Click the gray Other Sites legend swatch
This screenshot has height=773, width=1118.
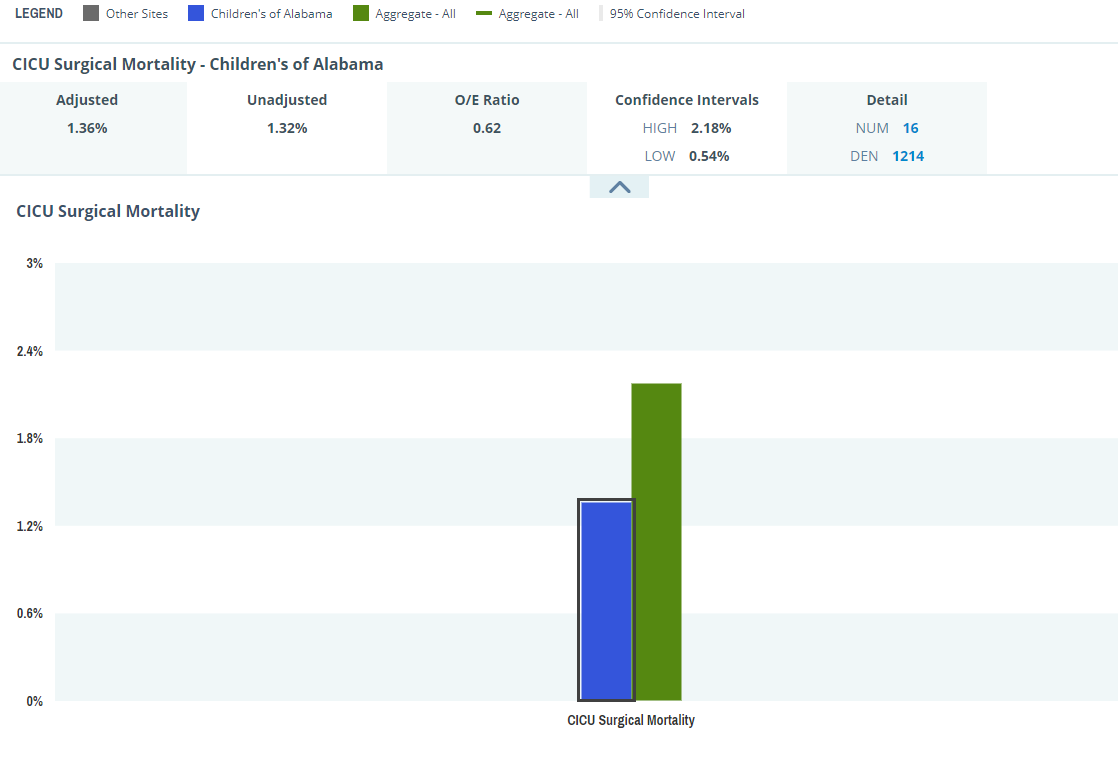[91, 14]
